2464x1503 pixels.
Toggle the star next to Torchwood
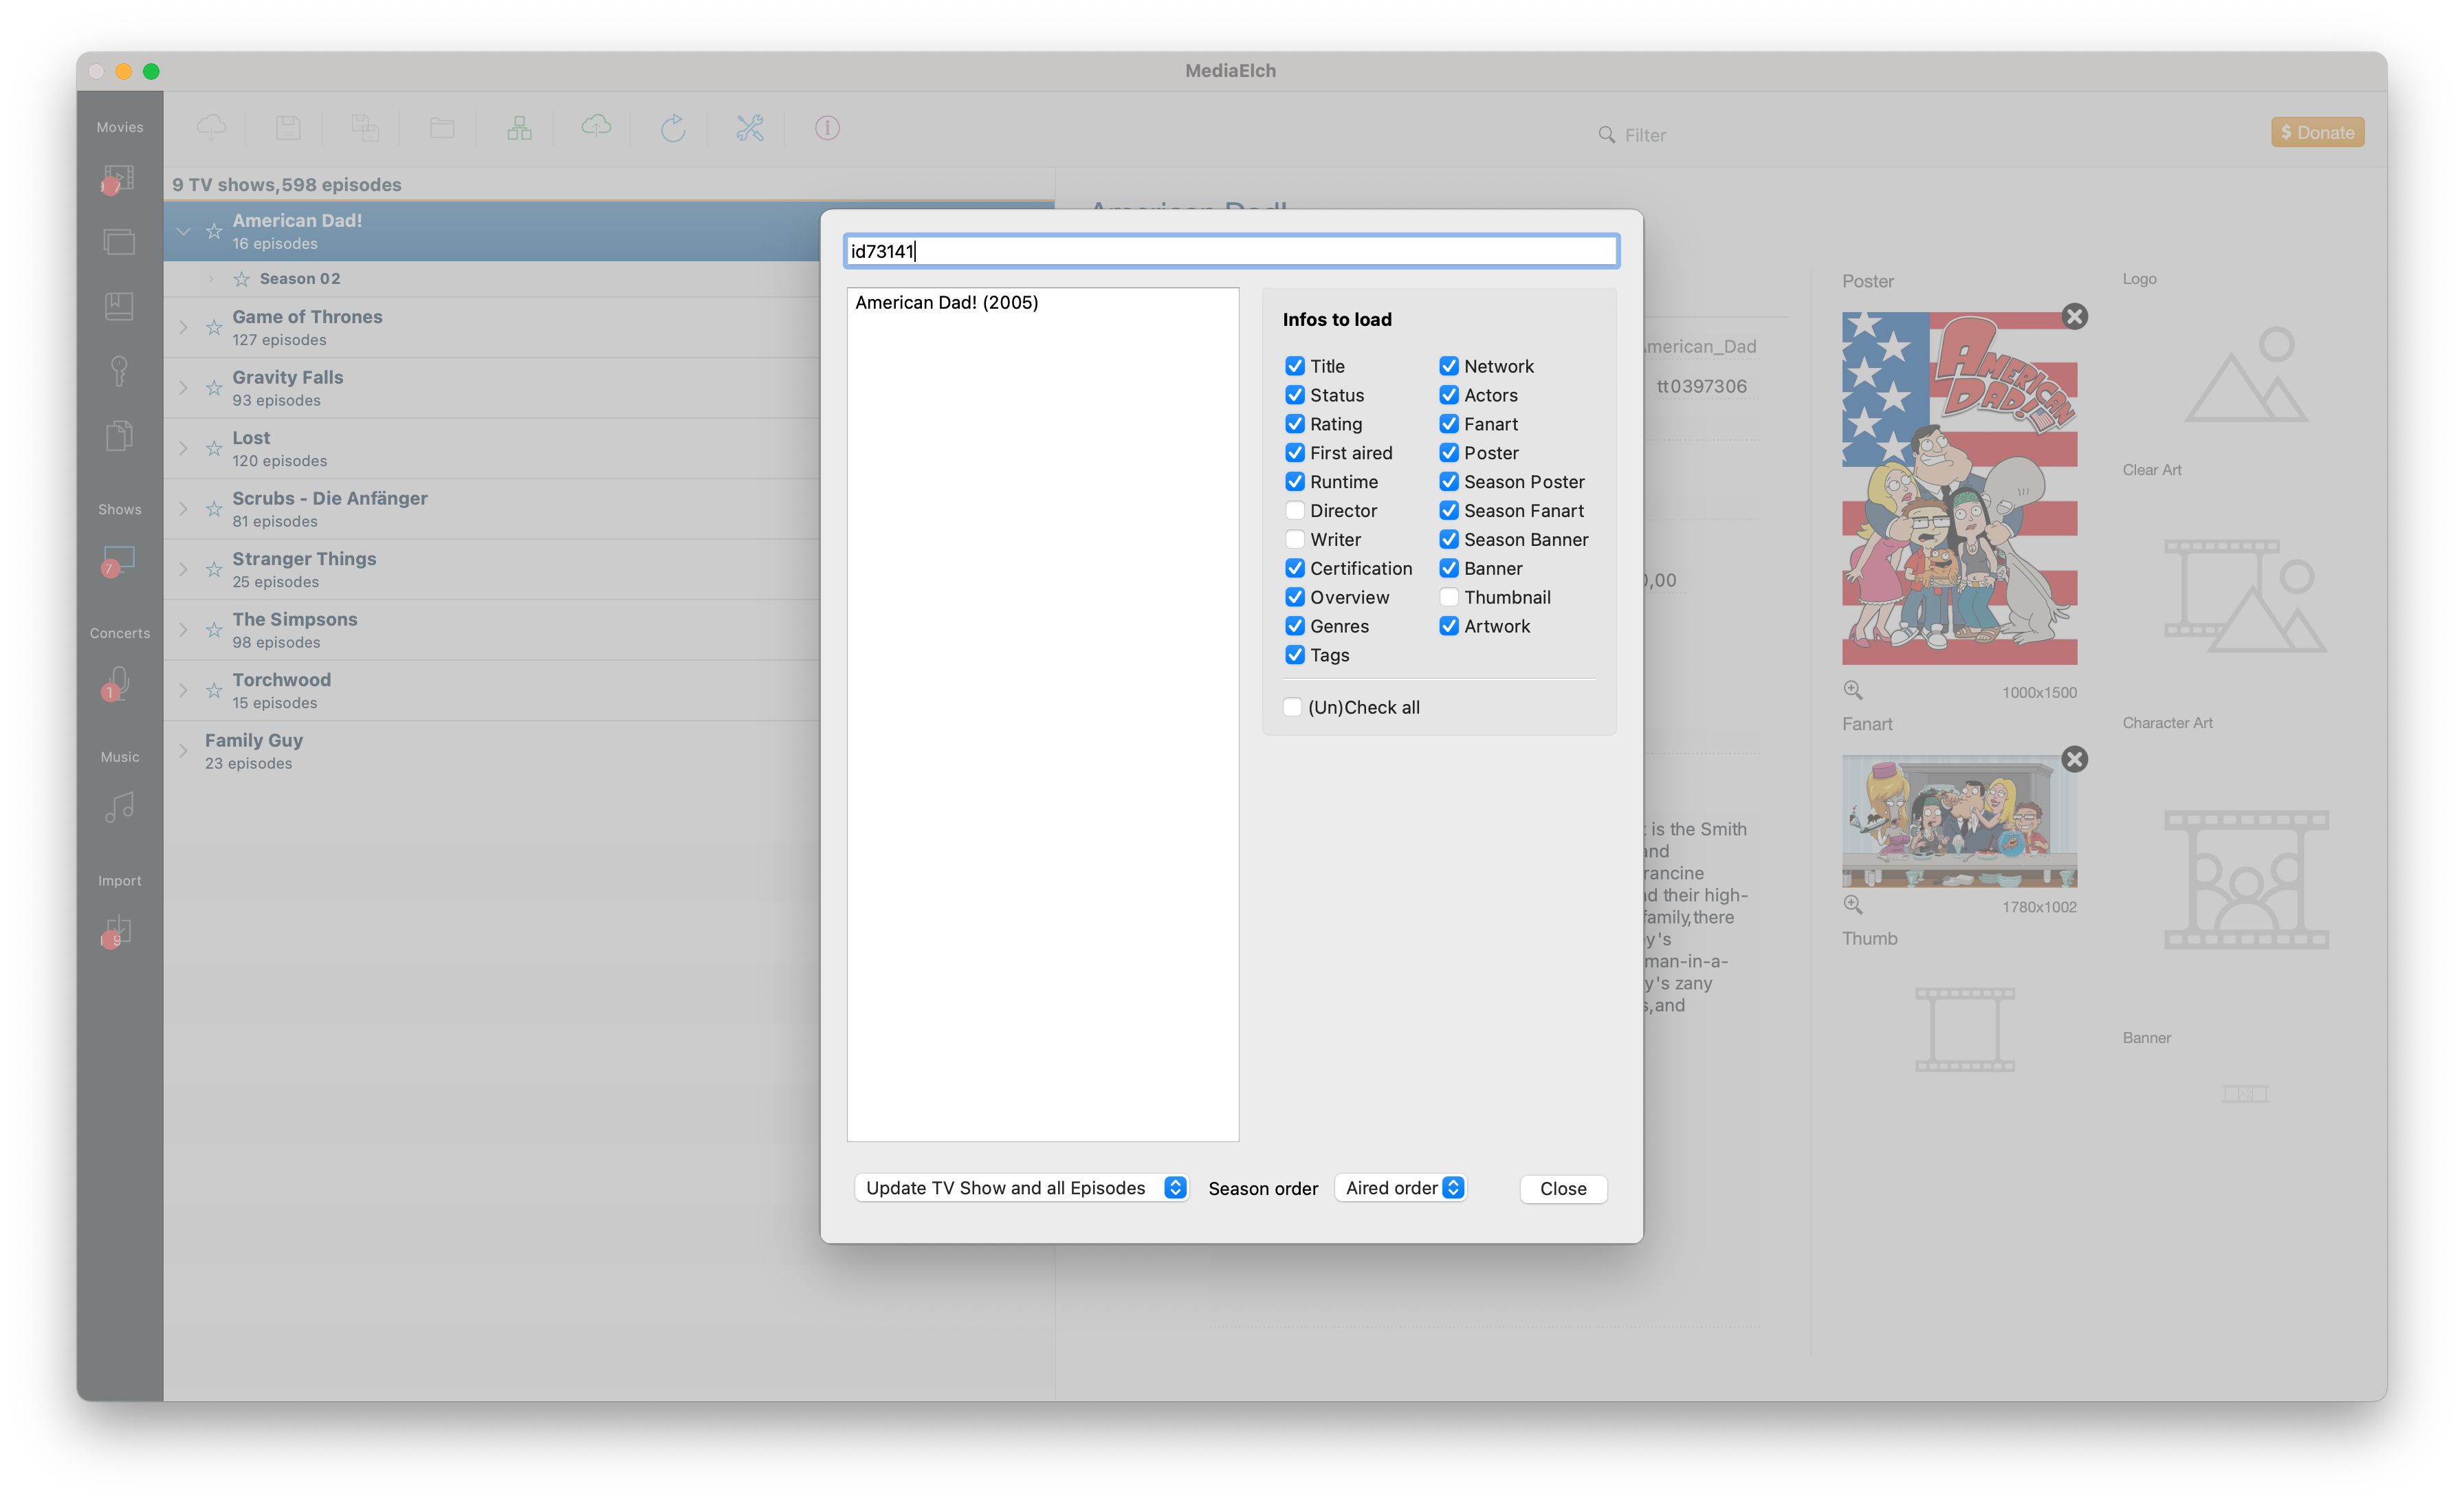tap(213, 690)
